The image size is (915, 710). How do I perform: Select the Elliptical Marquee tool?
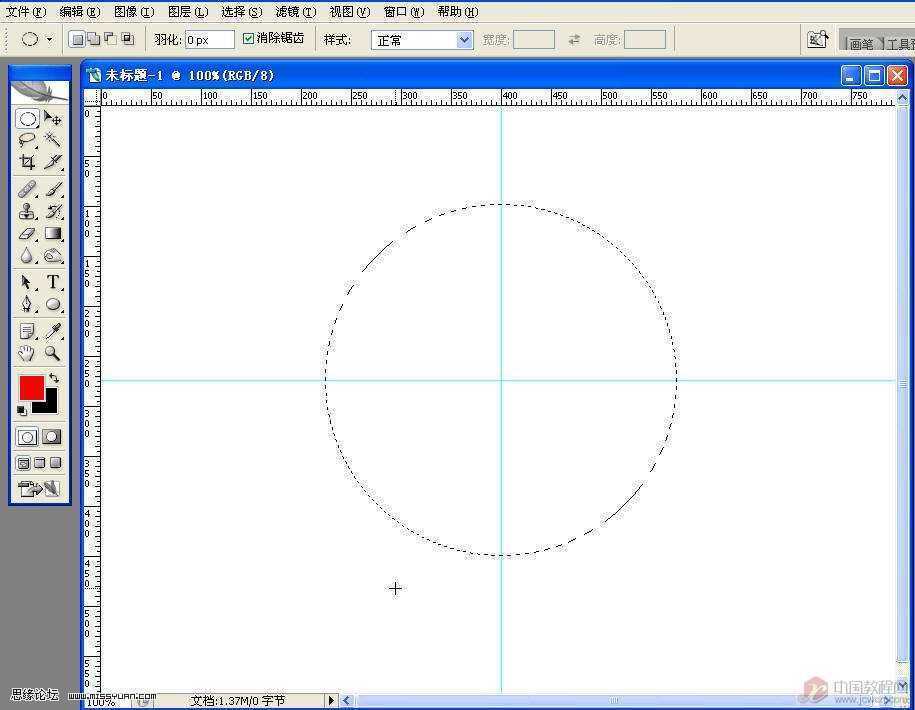[x=27, y=119]
